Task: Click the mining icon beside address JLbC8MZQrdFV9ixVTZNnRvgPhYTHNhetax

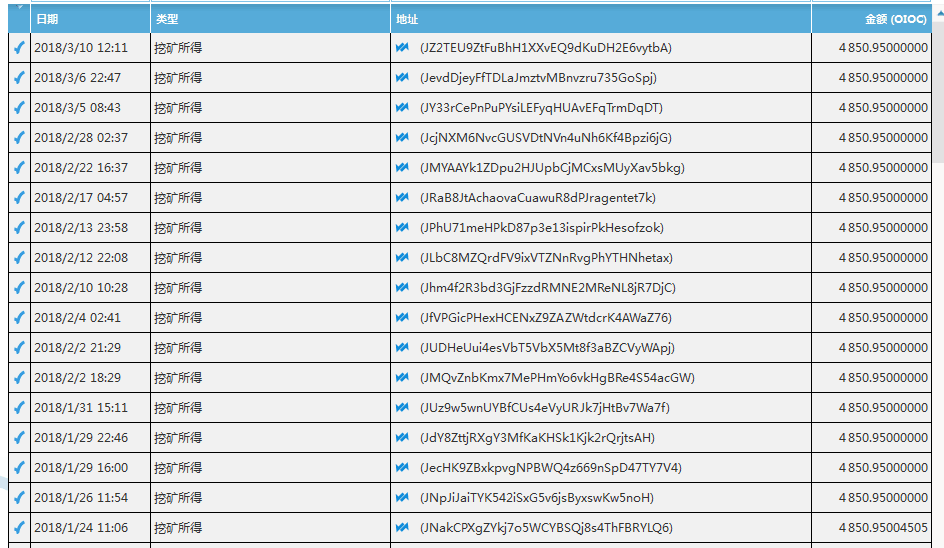Action: [402, 258]
